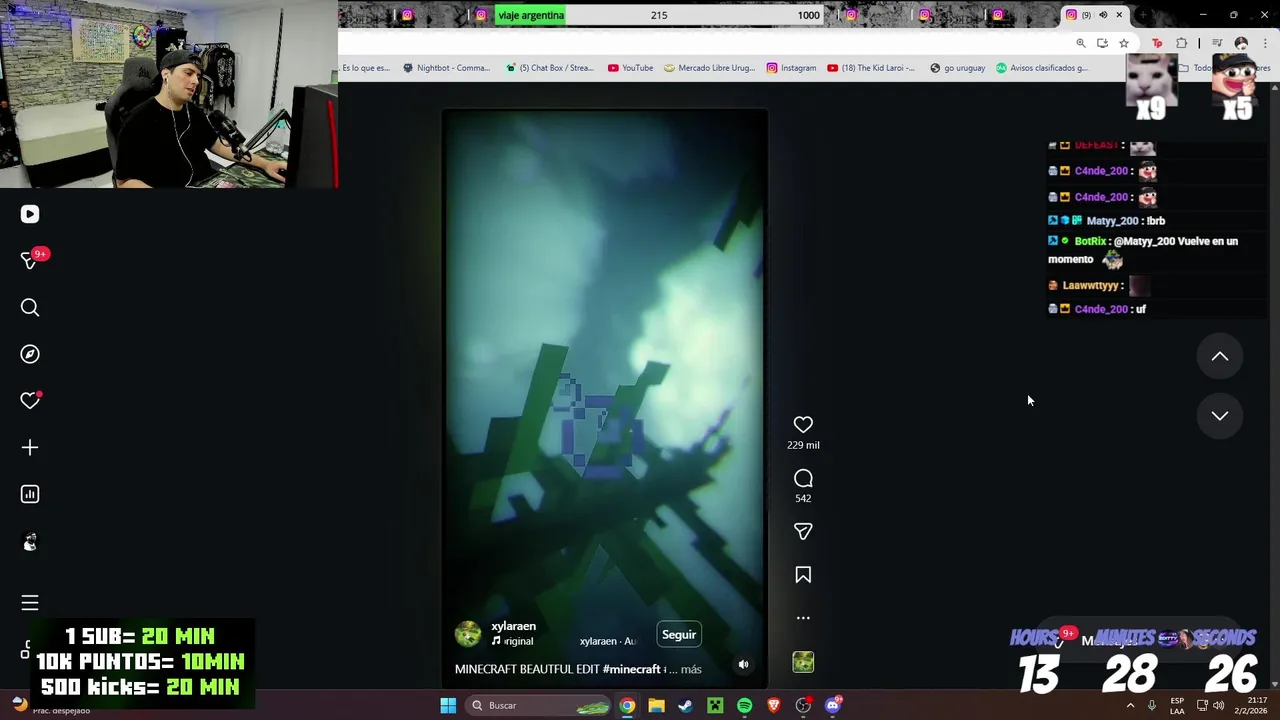Open 'Avisos clasificados' bookmark
1280x720 pixels.
coord(1042,68)
